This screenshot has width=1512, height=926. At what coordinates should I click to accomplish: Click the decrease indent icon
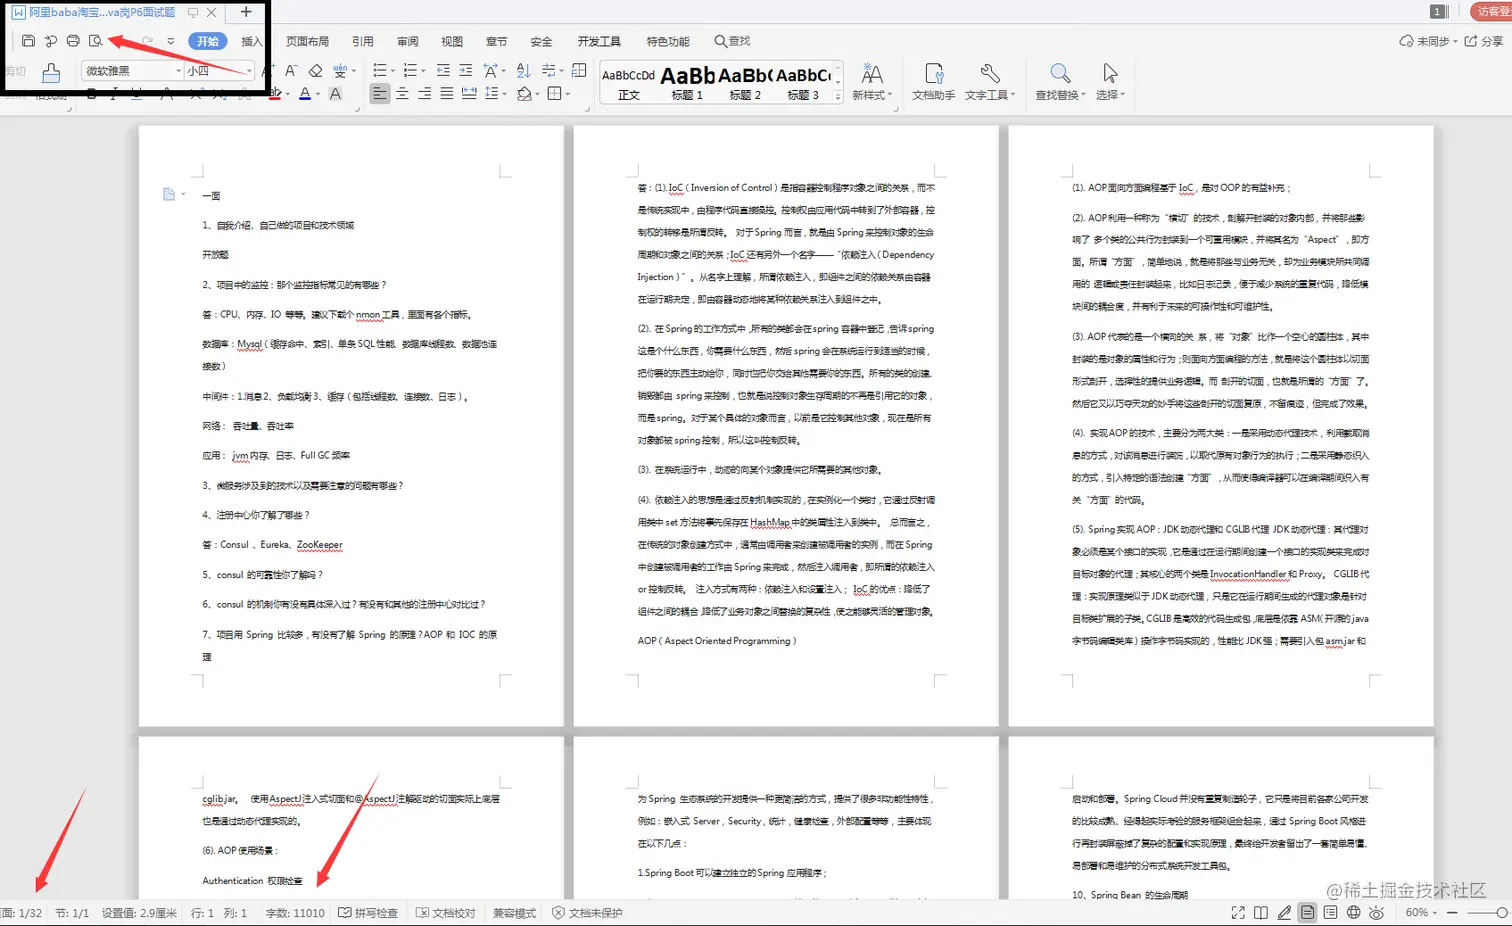coord(443,71)
